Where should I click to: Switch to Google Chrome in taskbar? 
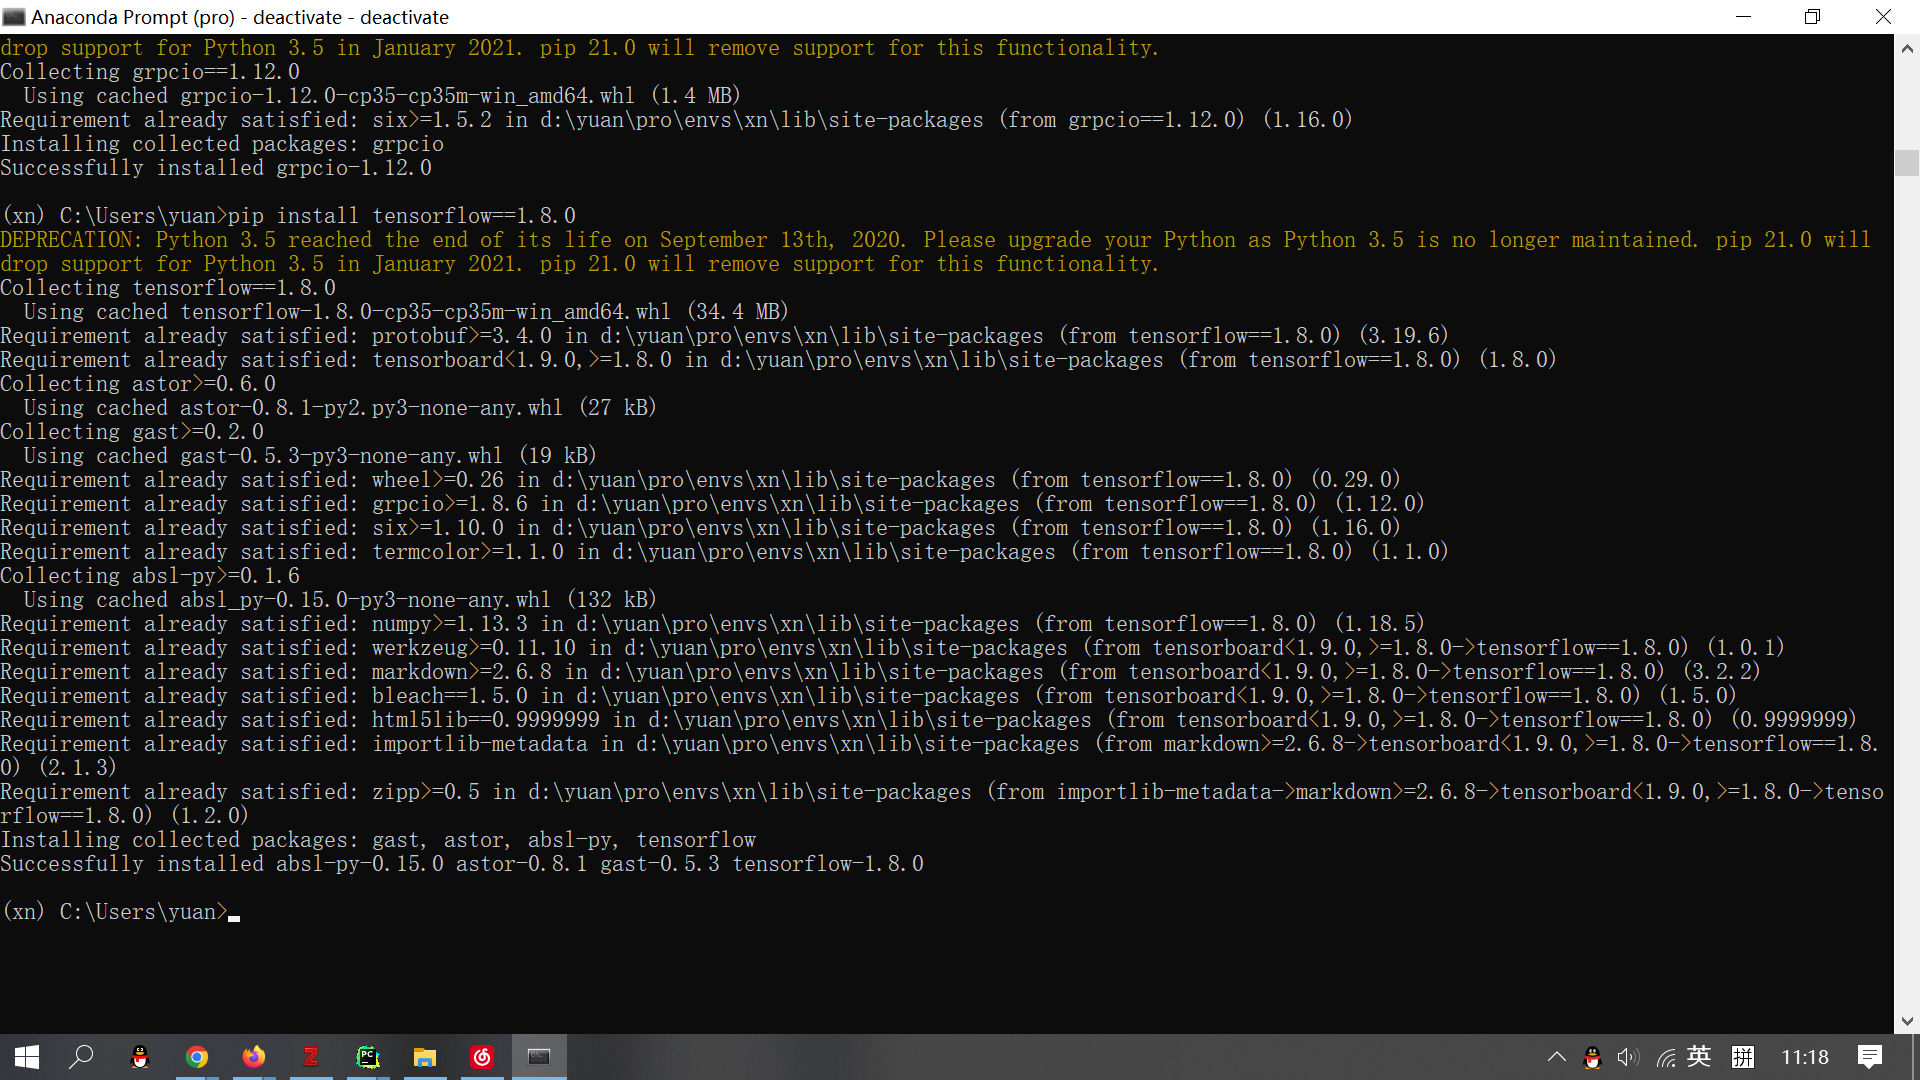click(x=197, y=1057)
